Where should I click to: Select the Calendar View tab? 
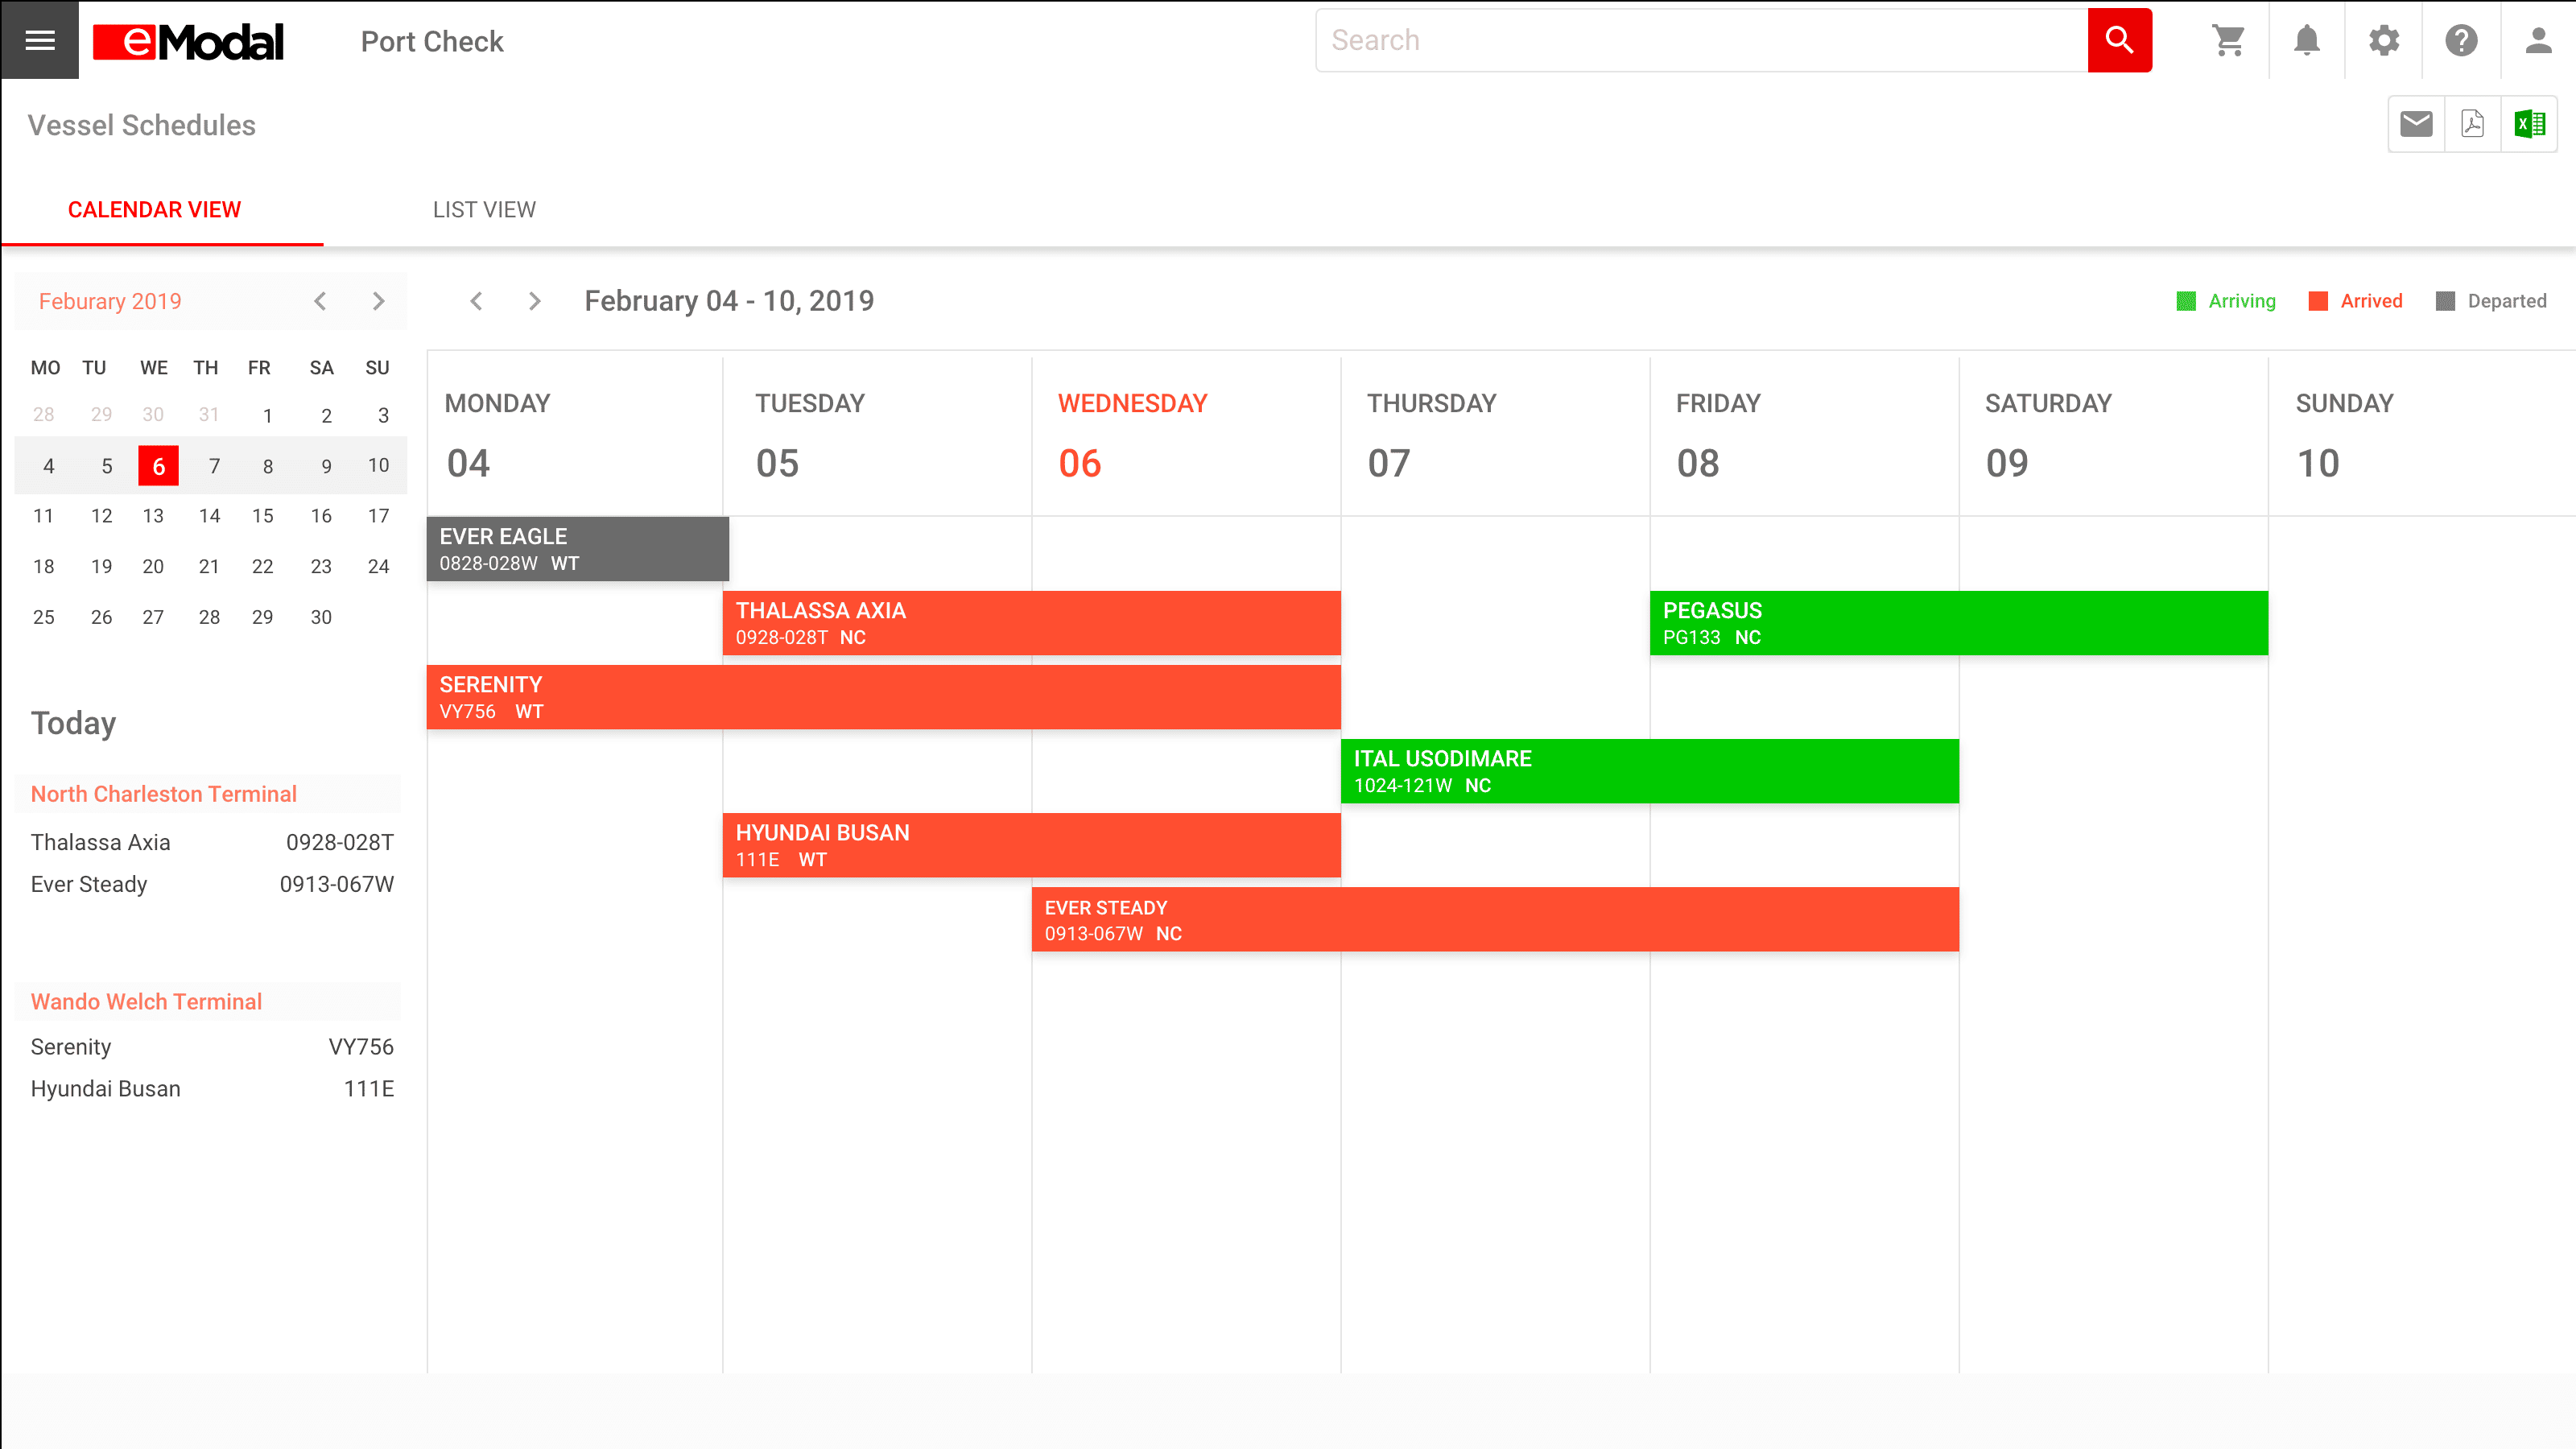point(154,210)
